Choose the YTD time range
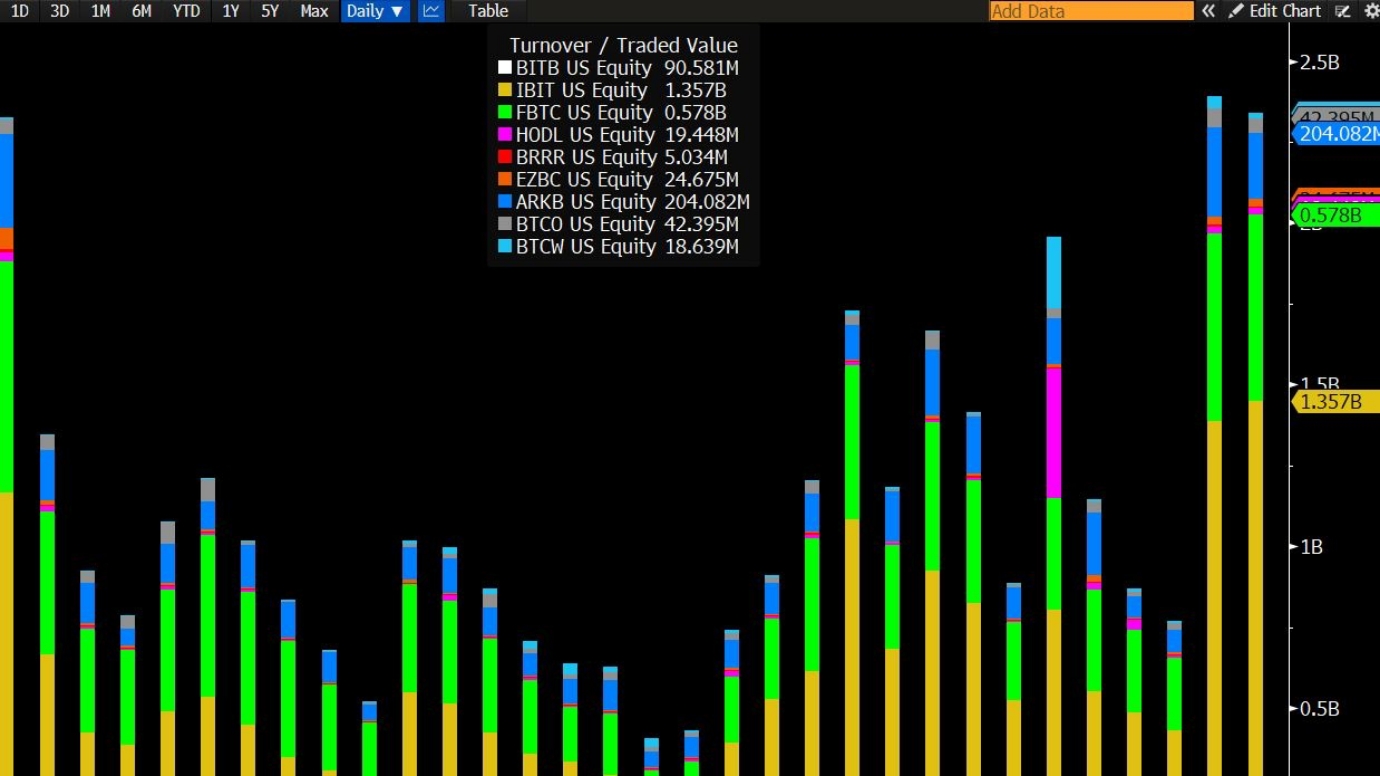Viewport: 1380px width, 776px height. [x=186, y=11]
